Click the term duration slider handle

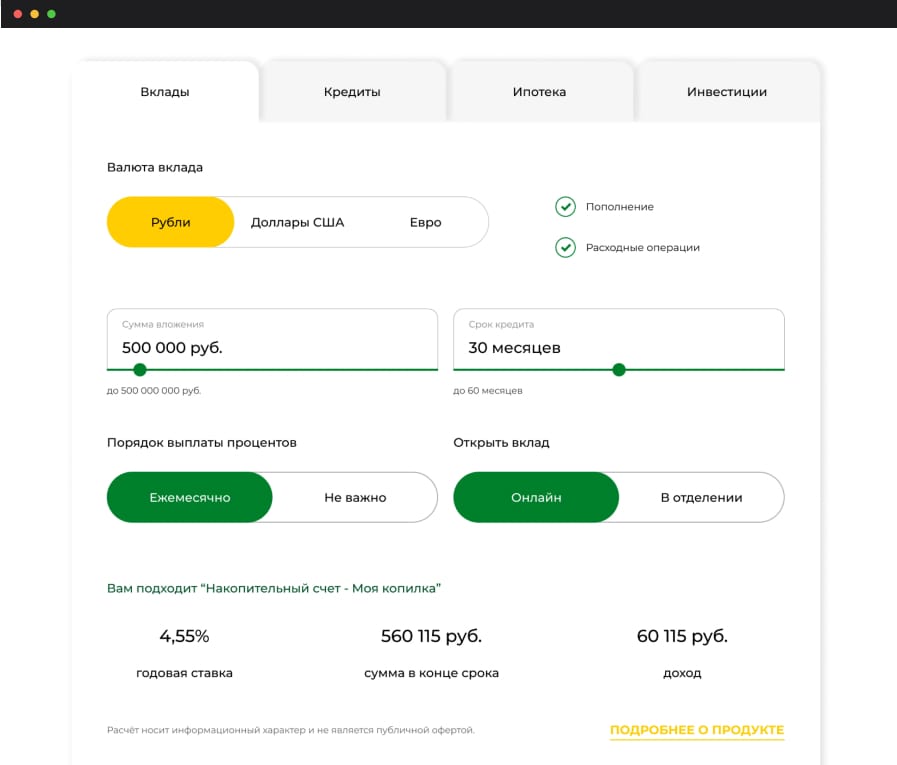coord(619,370)
